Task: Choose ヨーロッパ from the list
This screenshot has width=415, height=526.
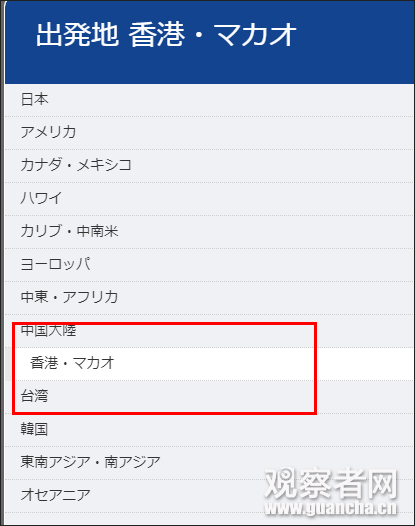Action: pyautogui.click(x=209, y=265)
